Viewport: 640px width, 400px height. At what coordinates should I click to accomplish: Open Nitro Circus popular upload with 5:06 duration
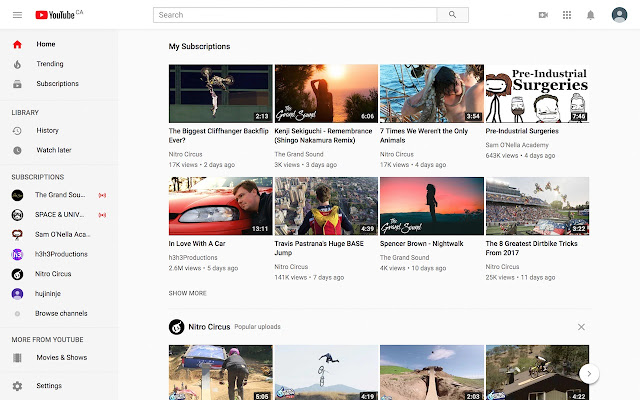(220, 372)
